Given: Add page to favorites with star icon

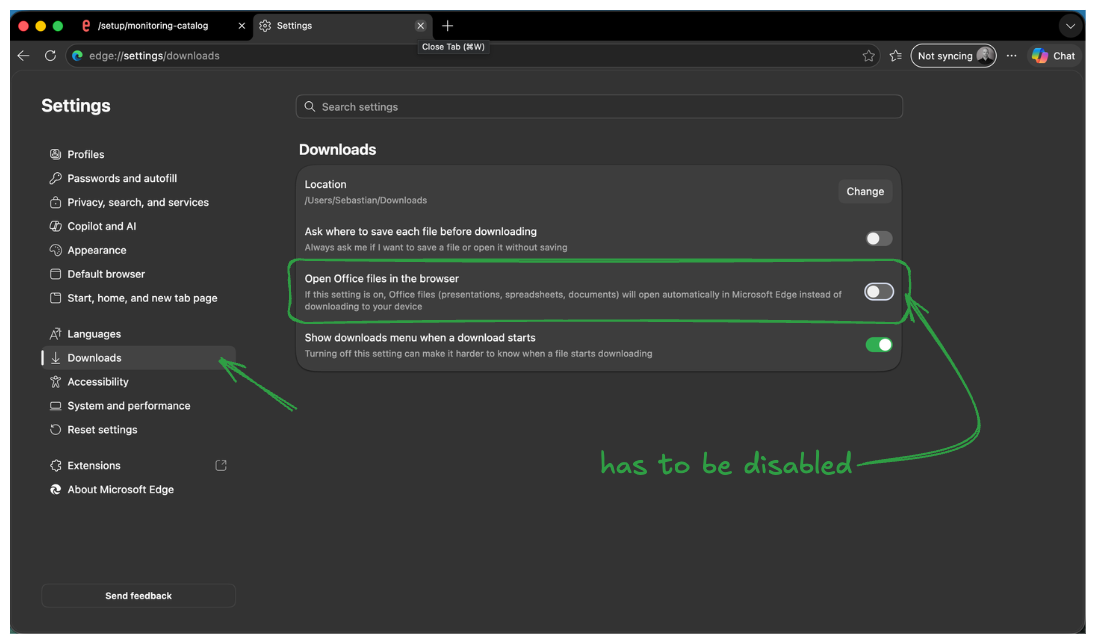Looking at the screenshot, I should (868, 56).
